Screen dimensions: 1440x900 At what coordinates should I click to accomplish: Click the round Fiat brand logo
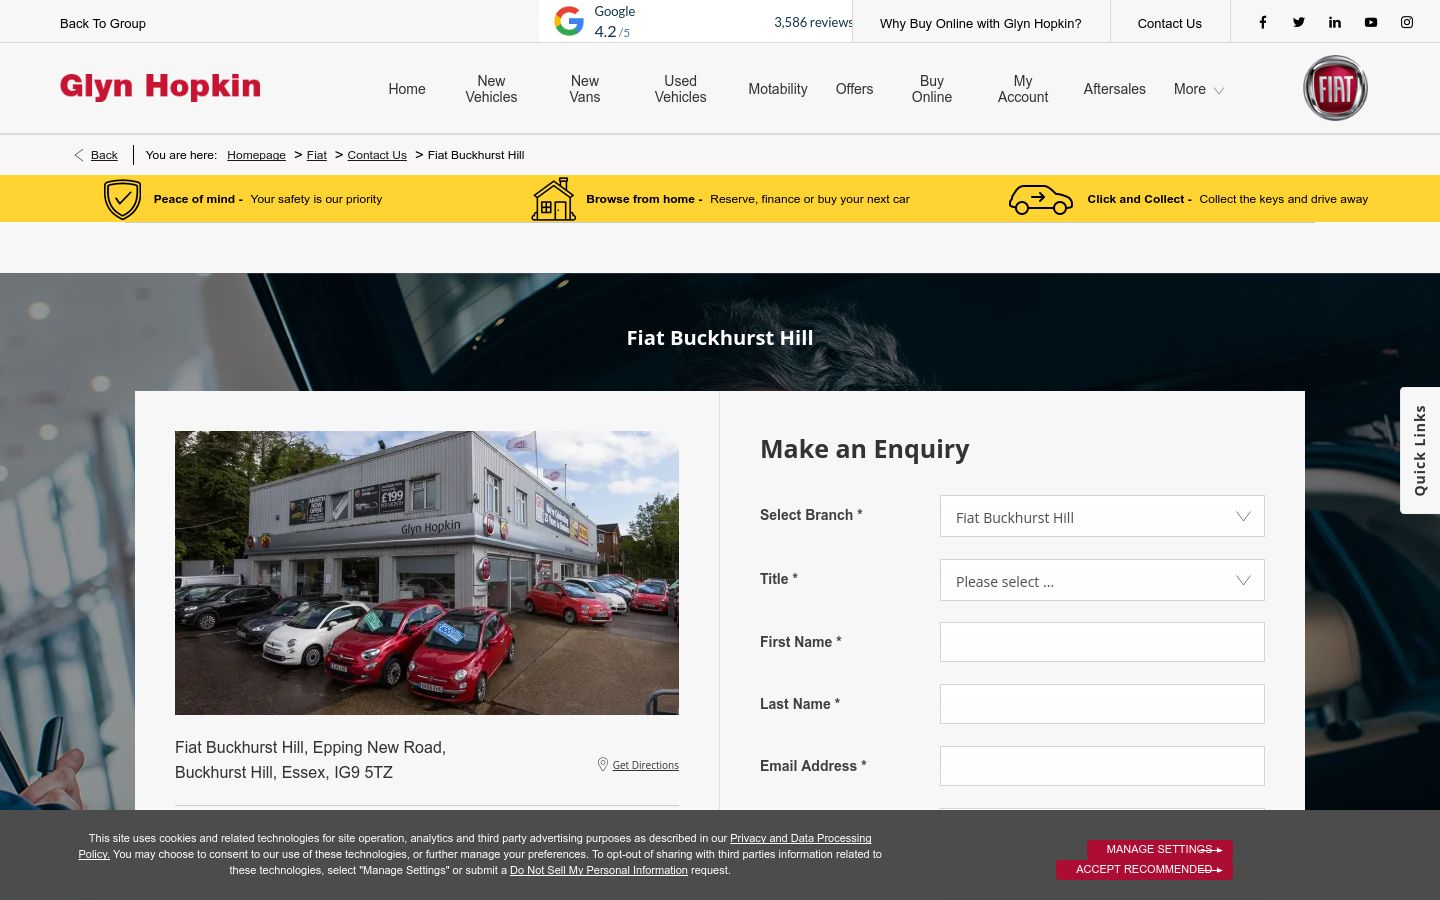click(x=1335, y=88)
